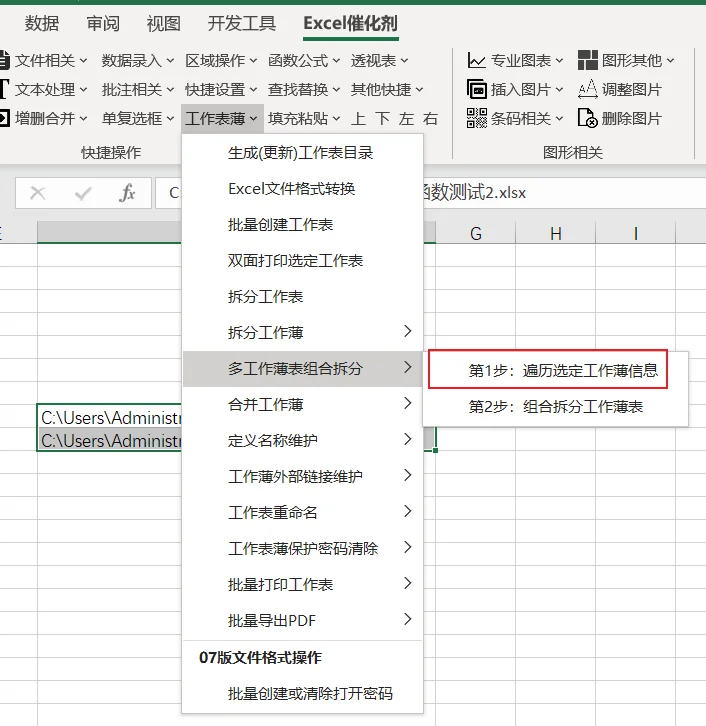Choose 批量创建或清除打开密码 menu item

point(302,694)
